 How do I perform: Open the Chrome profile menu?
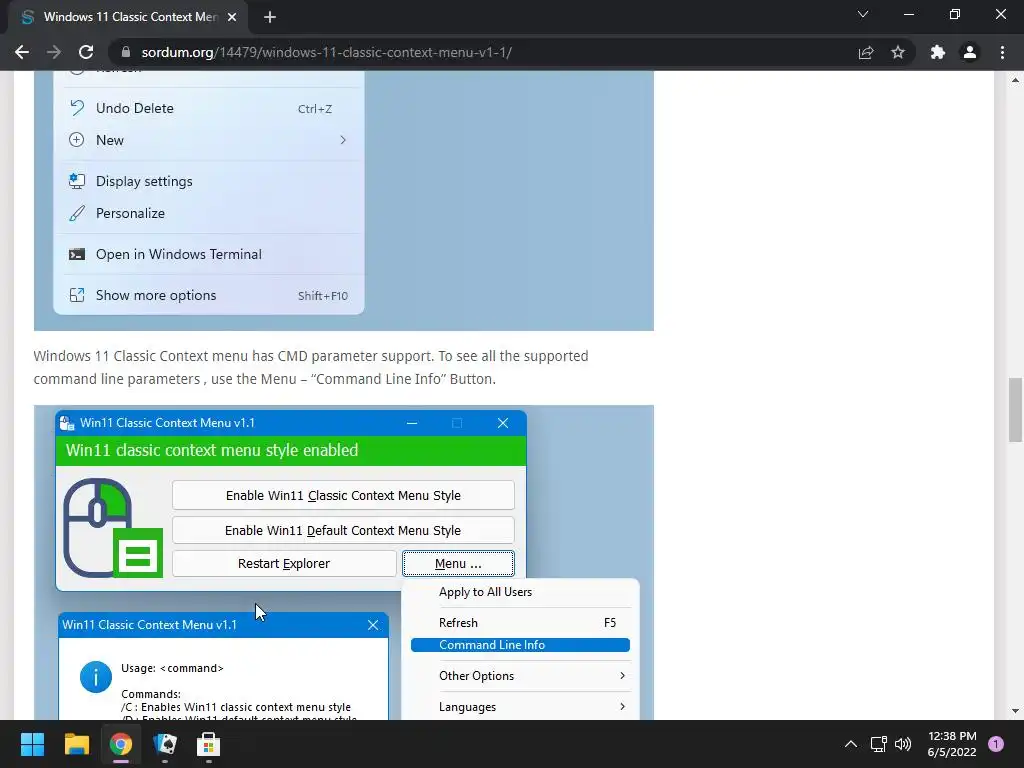coord(970,52)
